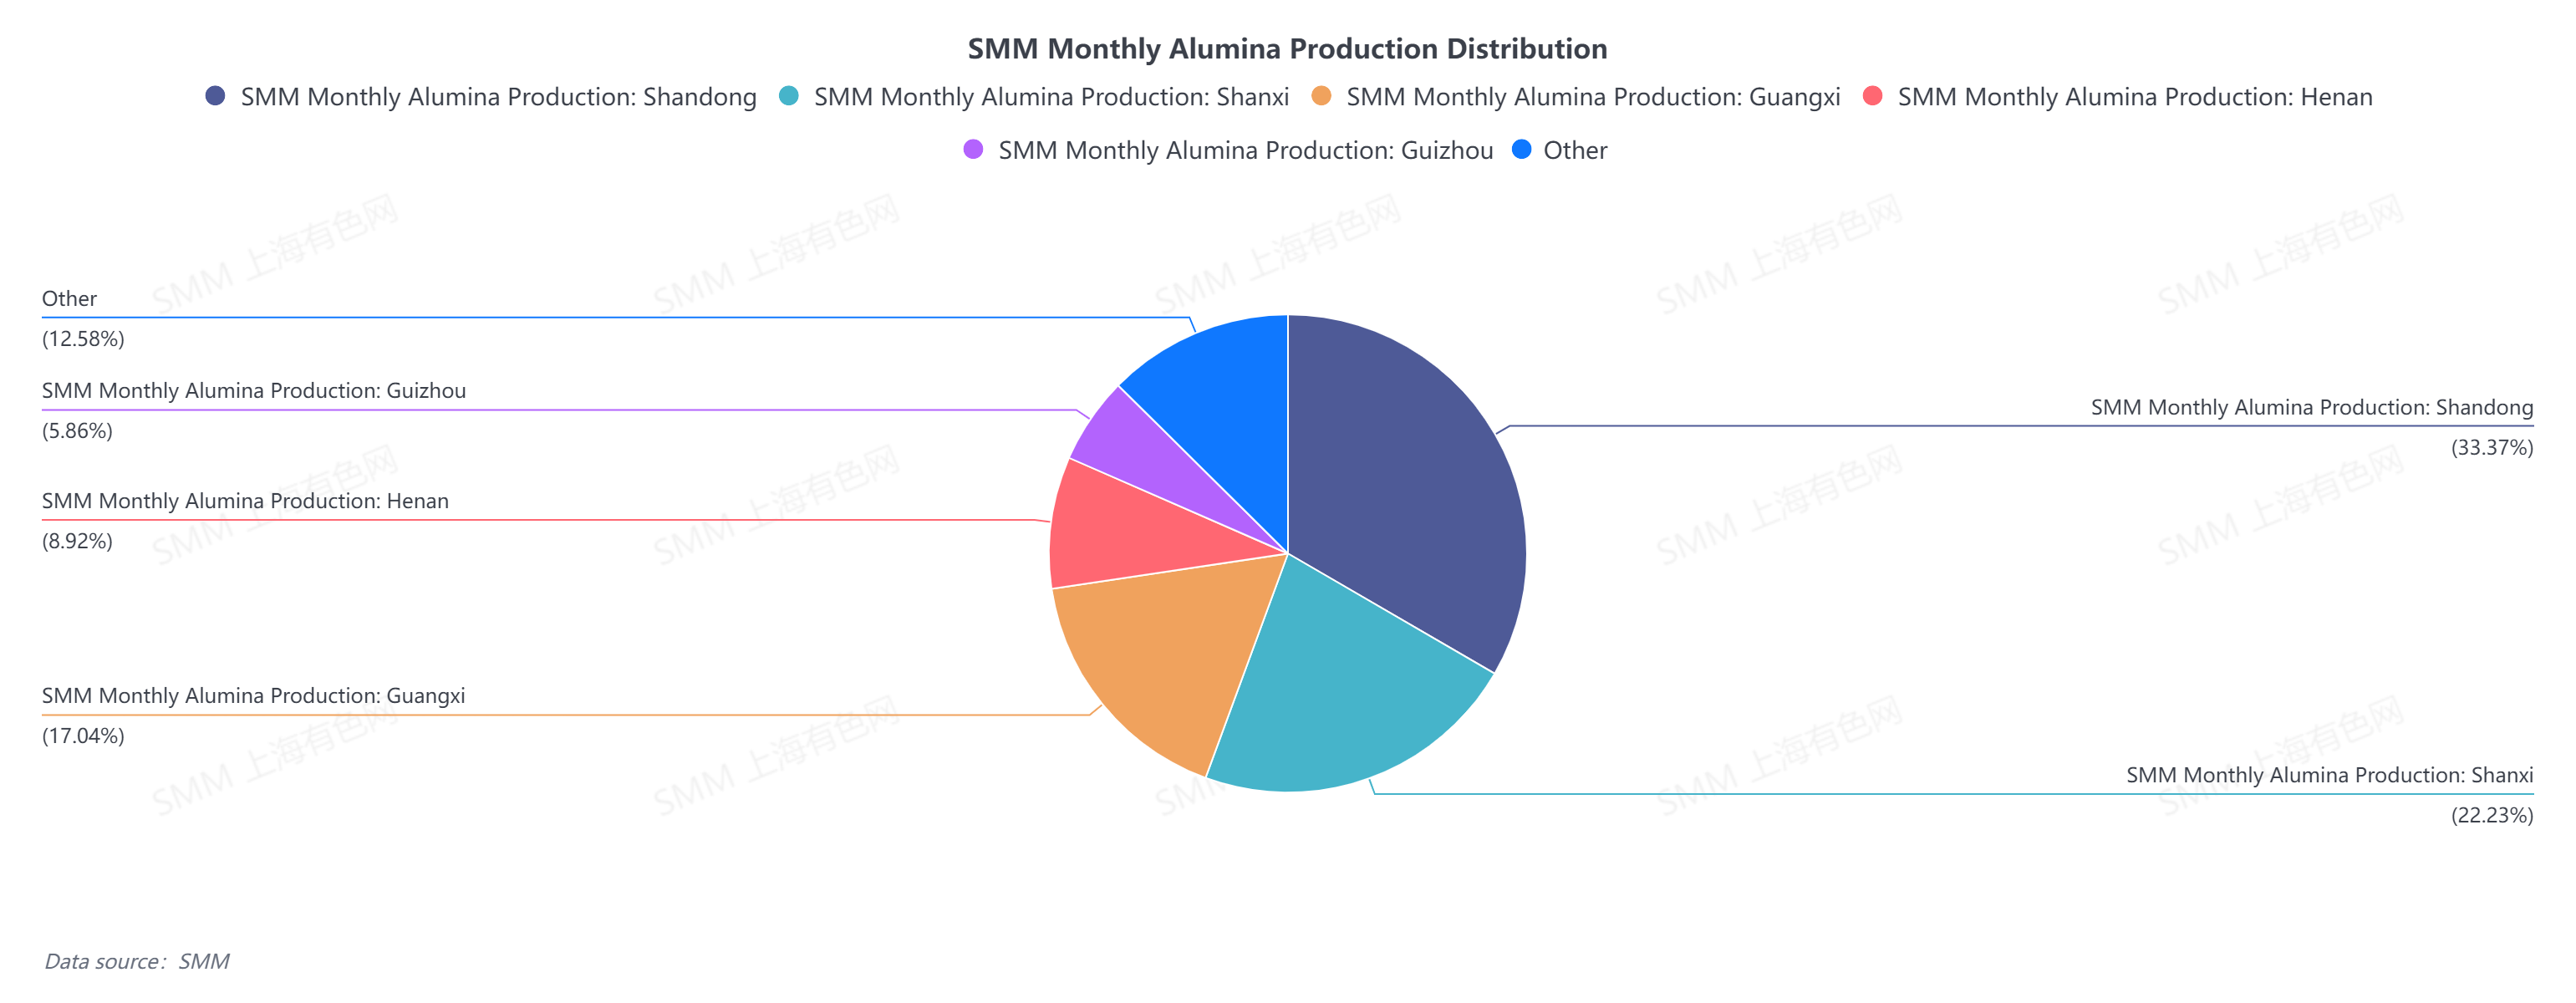
Task: Click the Shandong legend color dot
Action: coord(215,96)
